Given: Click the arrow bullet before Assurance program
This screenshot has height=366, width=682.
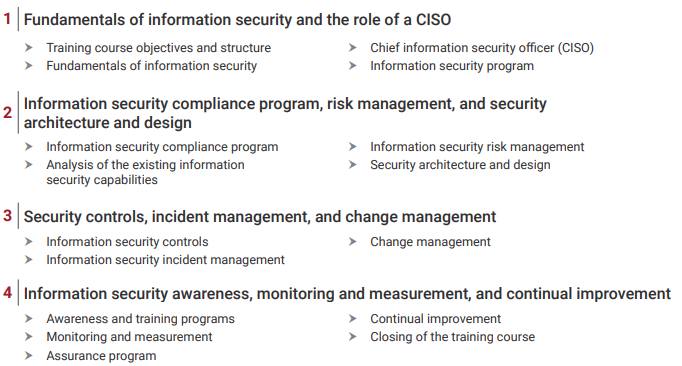Looking at the screenshot, I should point(29,356).
